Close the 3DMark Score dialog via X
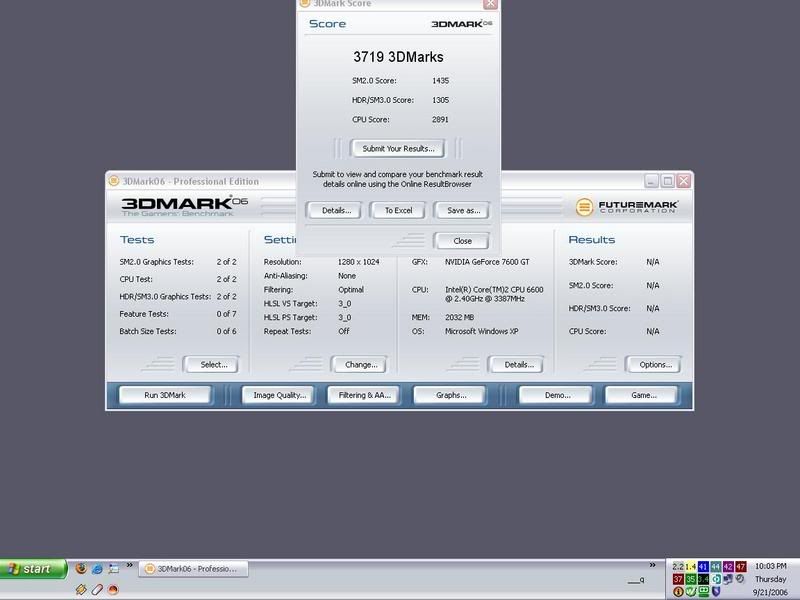The width and height of the screenshot is (800, 600). click(x=490, y=4)
